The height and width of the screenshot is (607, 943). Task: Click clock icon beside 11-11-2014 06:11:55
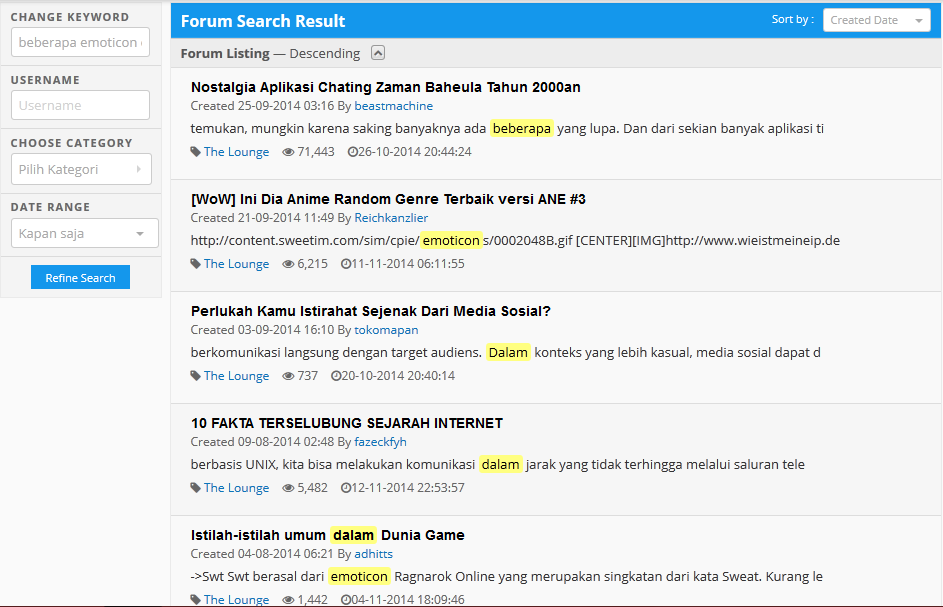coord(346,263)
